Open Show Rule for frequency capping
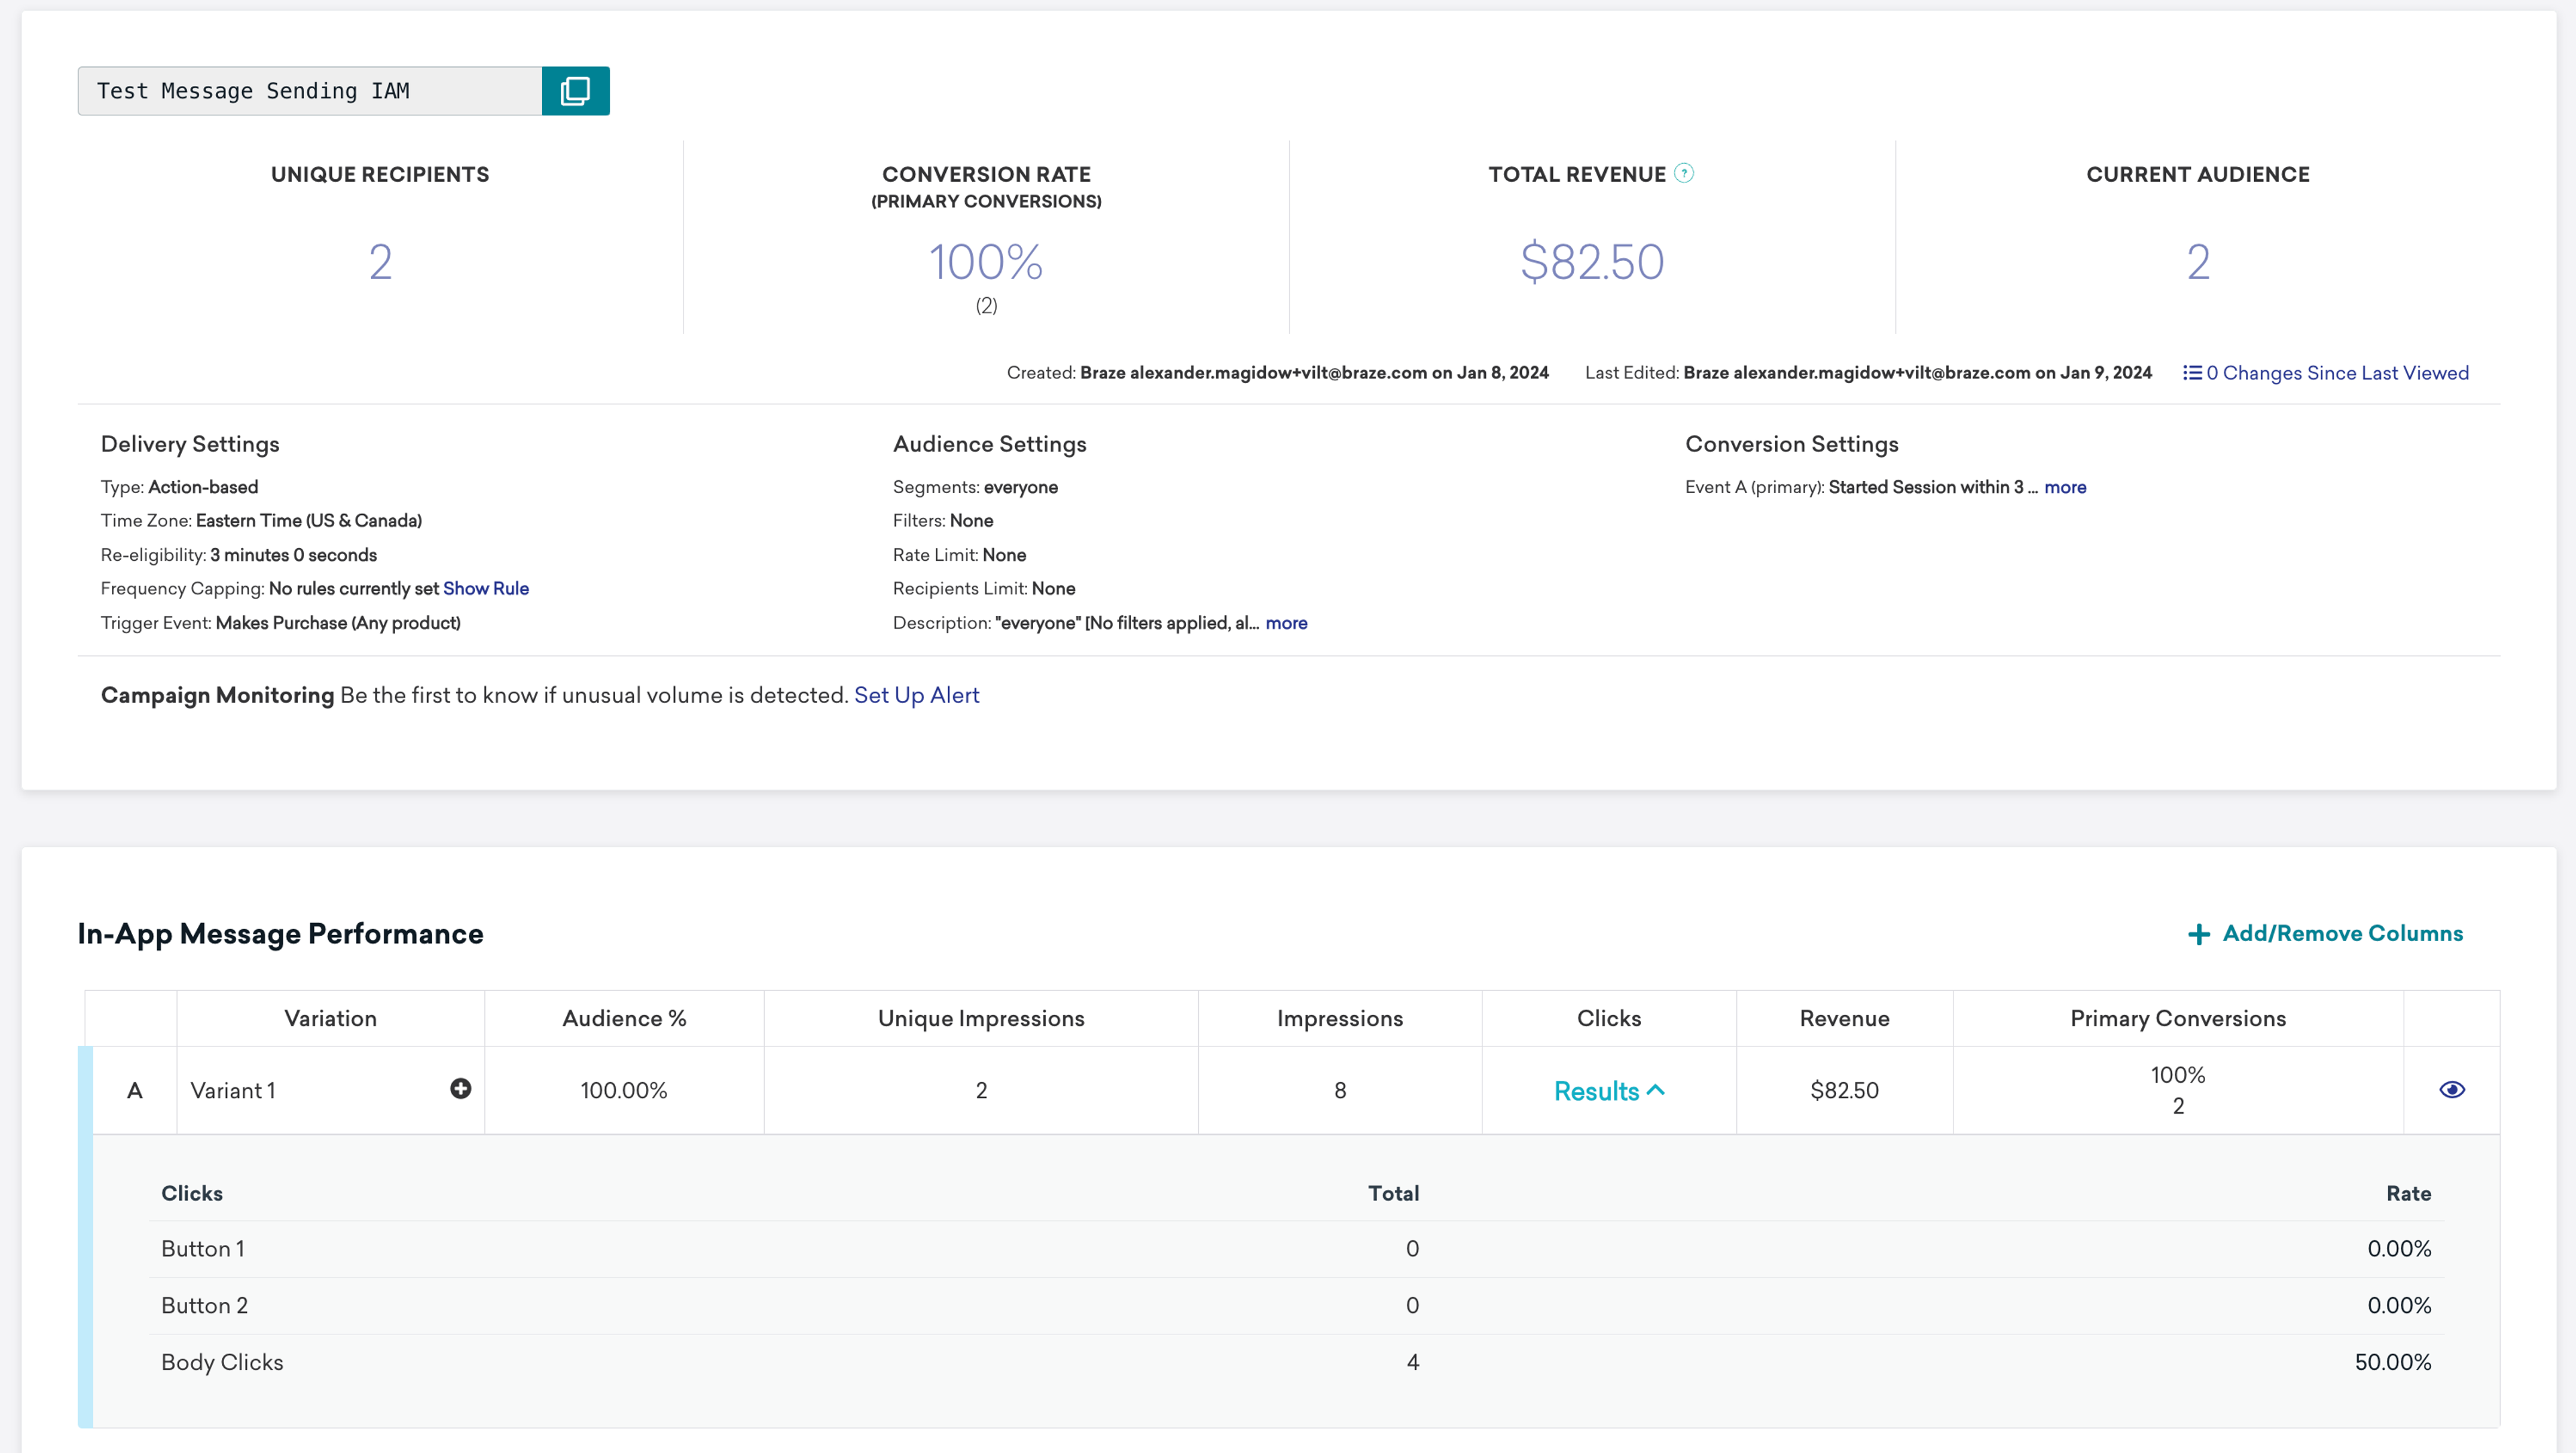The height and width of the screenshot is (1453, 2576). [x=485, y=589]
